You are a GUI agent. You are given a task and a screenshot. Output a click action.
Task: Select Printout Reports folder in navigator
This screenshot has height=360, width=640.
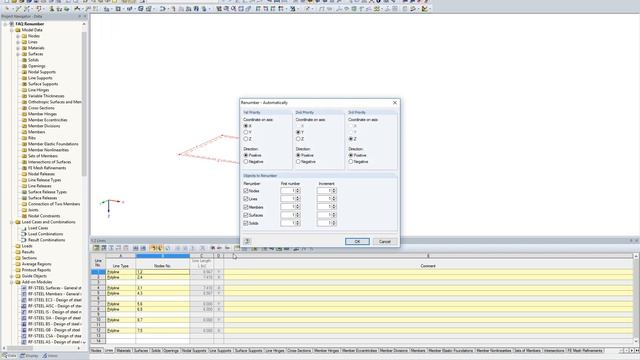point(36,270)
